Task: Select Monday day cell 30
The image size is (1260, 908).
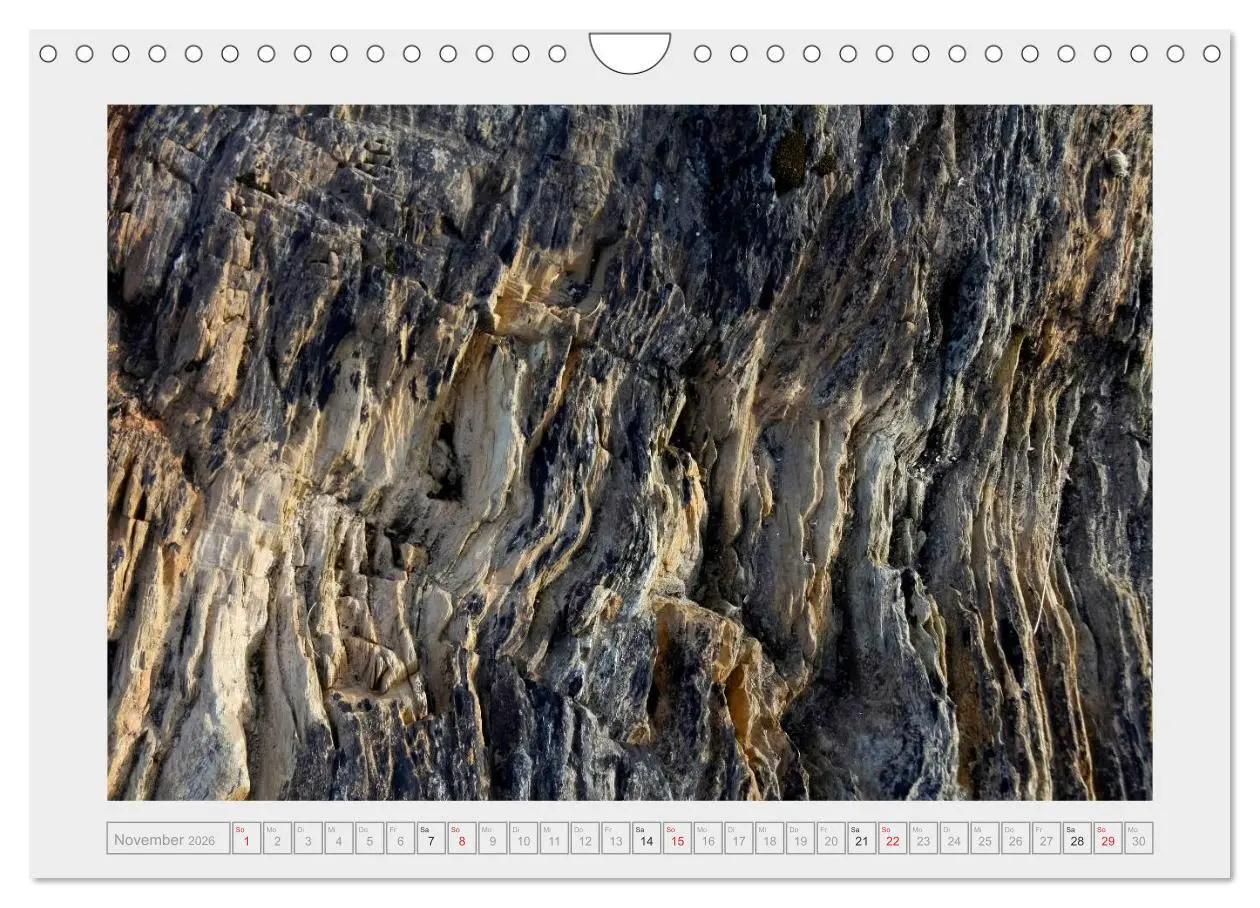Action: (1140, 838)
